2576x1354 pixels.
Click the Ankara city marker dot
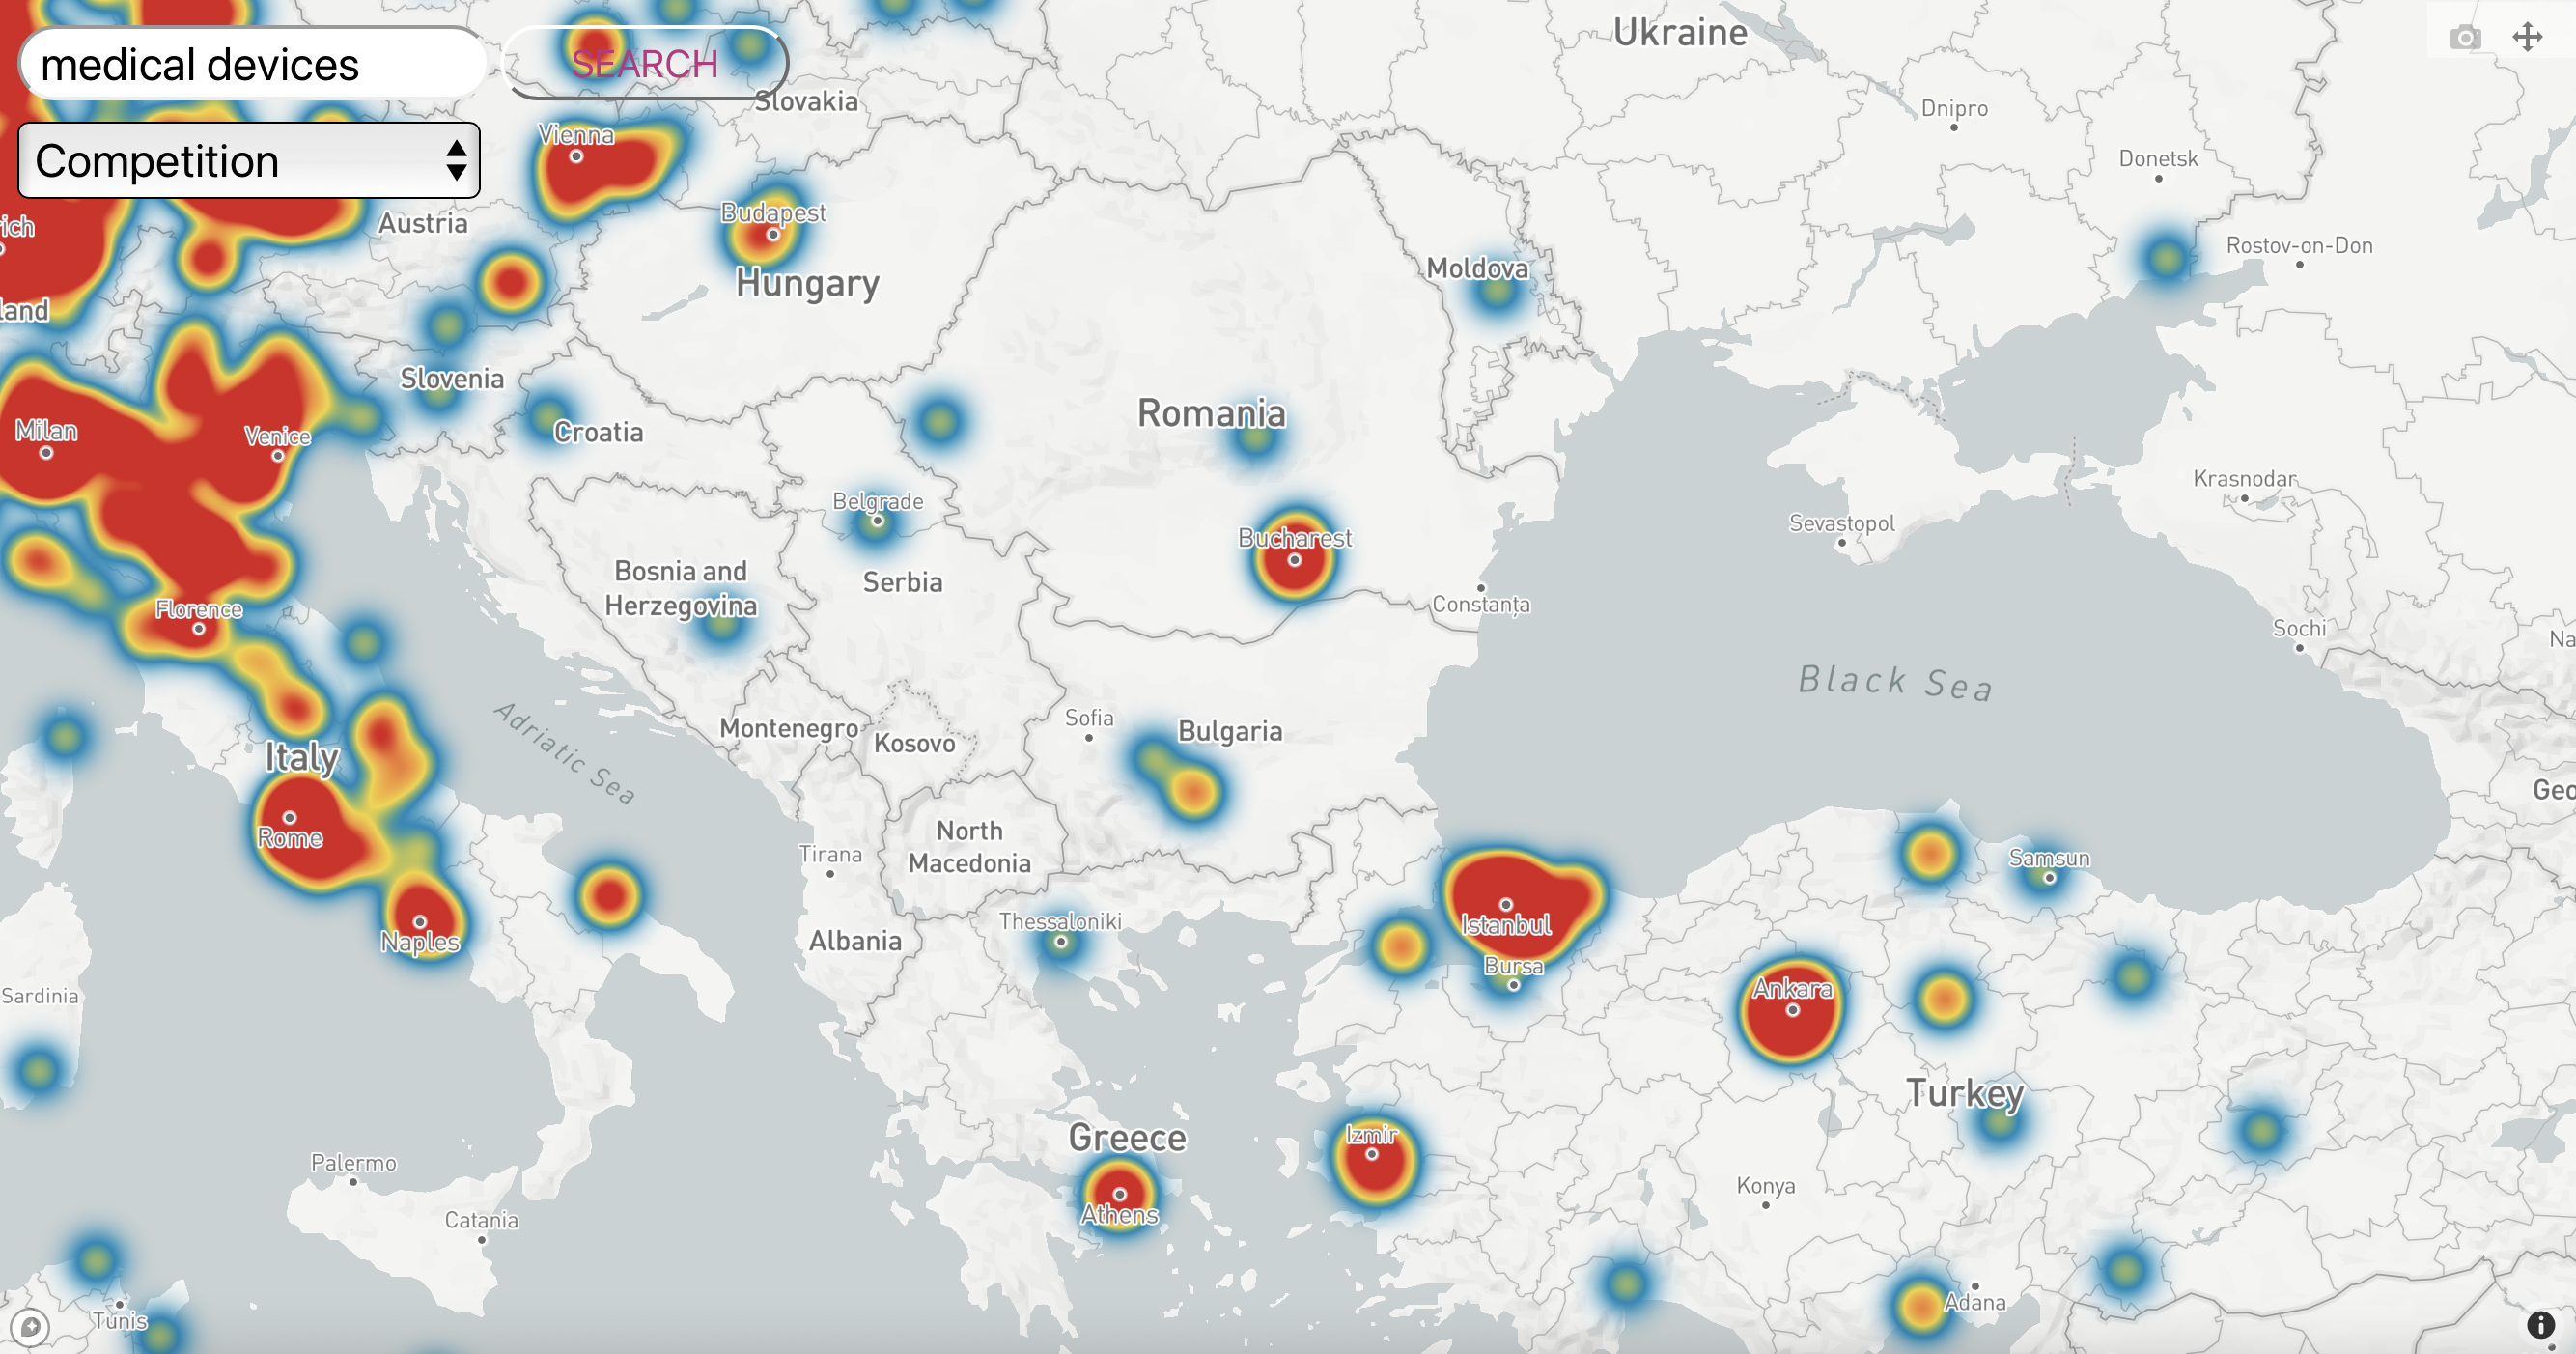(x=1792, y=1010)
